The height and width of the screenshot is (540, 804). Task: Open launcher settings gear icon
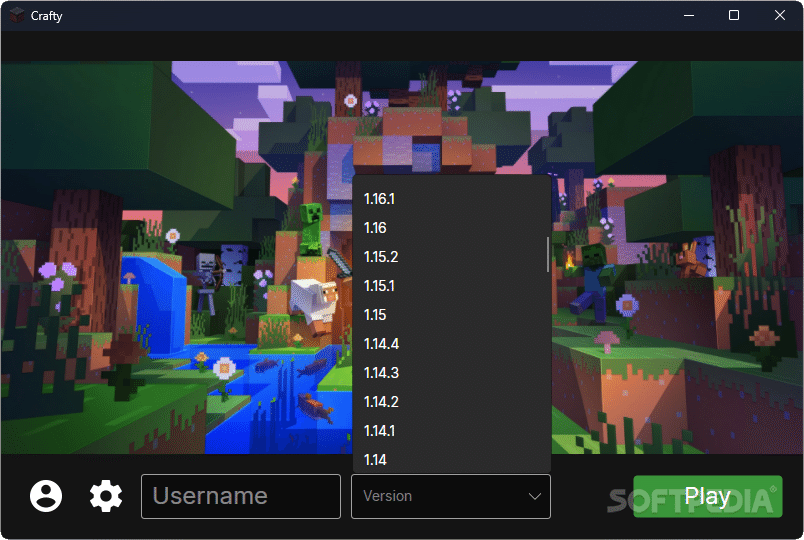106,496
